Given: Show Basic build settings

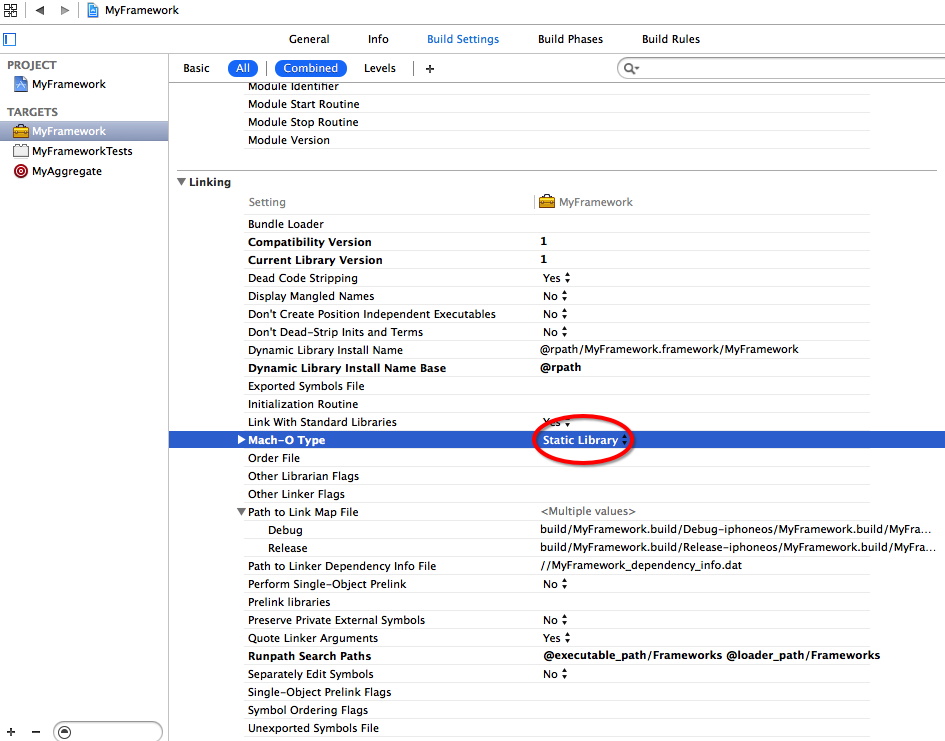Looking at the screenshot, I should pyautogui.click(x=196, y=69).
